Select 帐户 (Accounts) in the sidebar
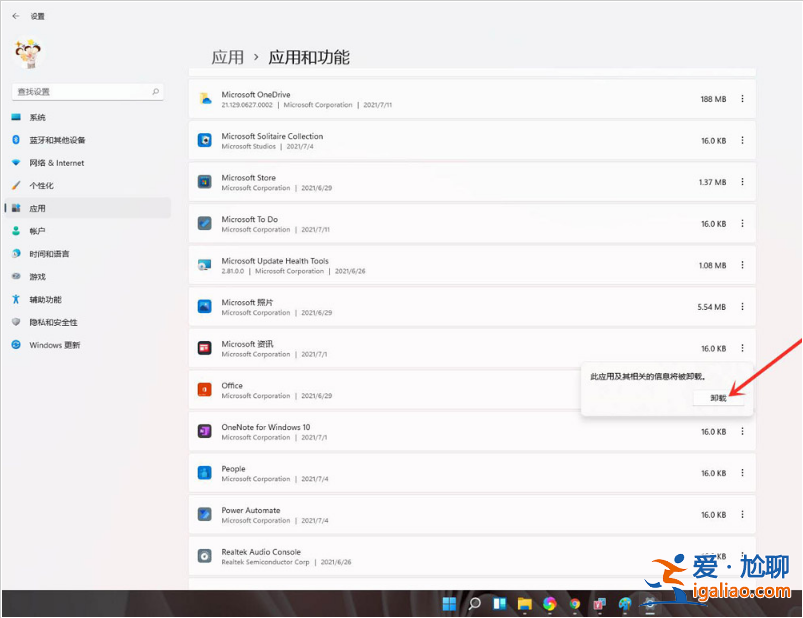The height and width of the screenshot is (618, 803). pos(40,231)
